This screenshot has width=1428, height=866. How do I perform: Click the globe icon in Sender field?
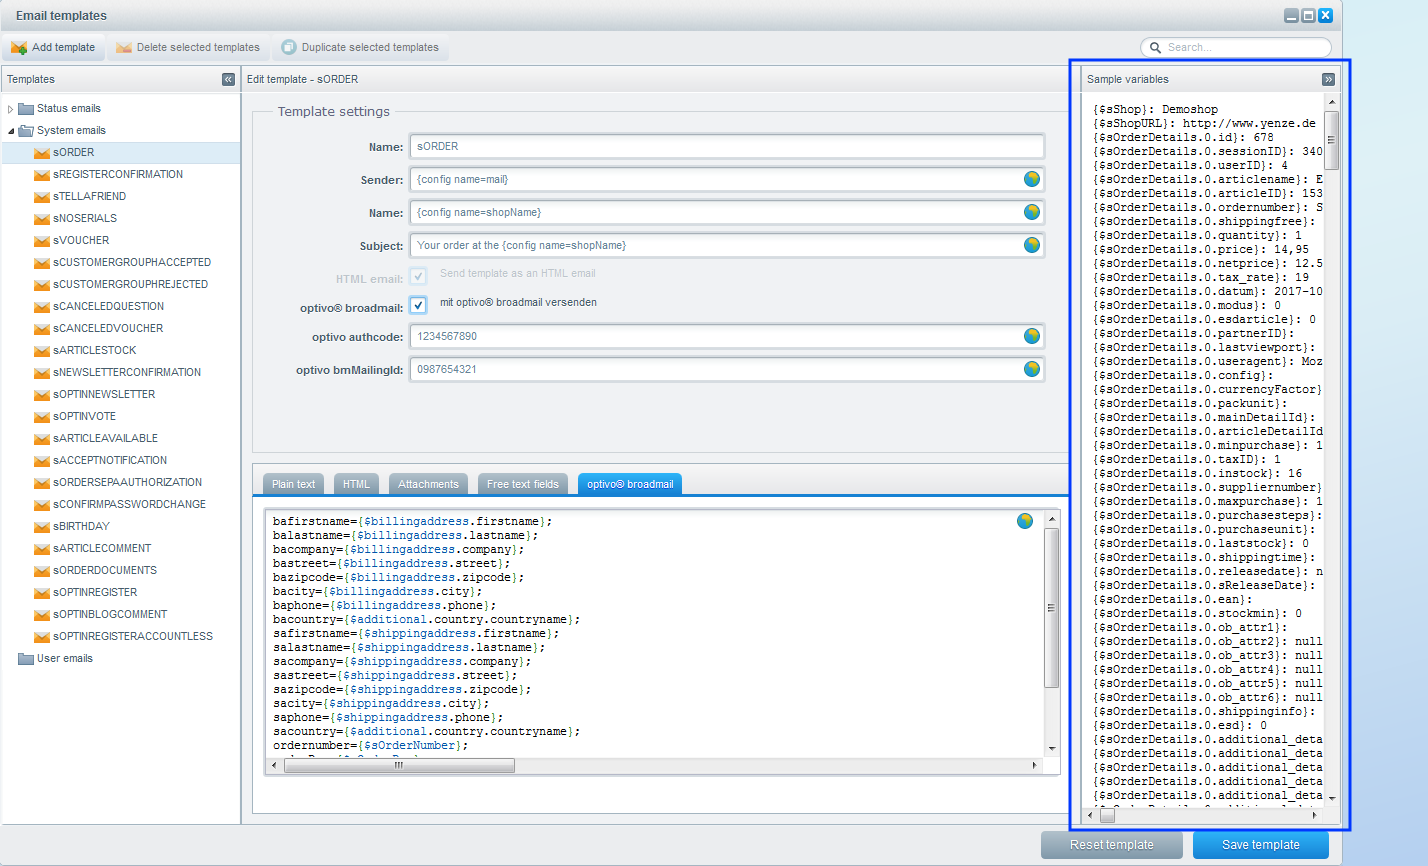pyautogui.click(x=1032, y=179)
